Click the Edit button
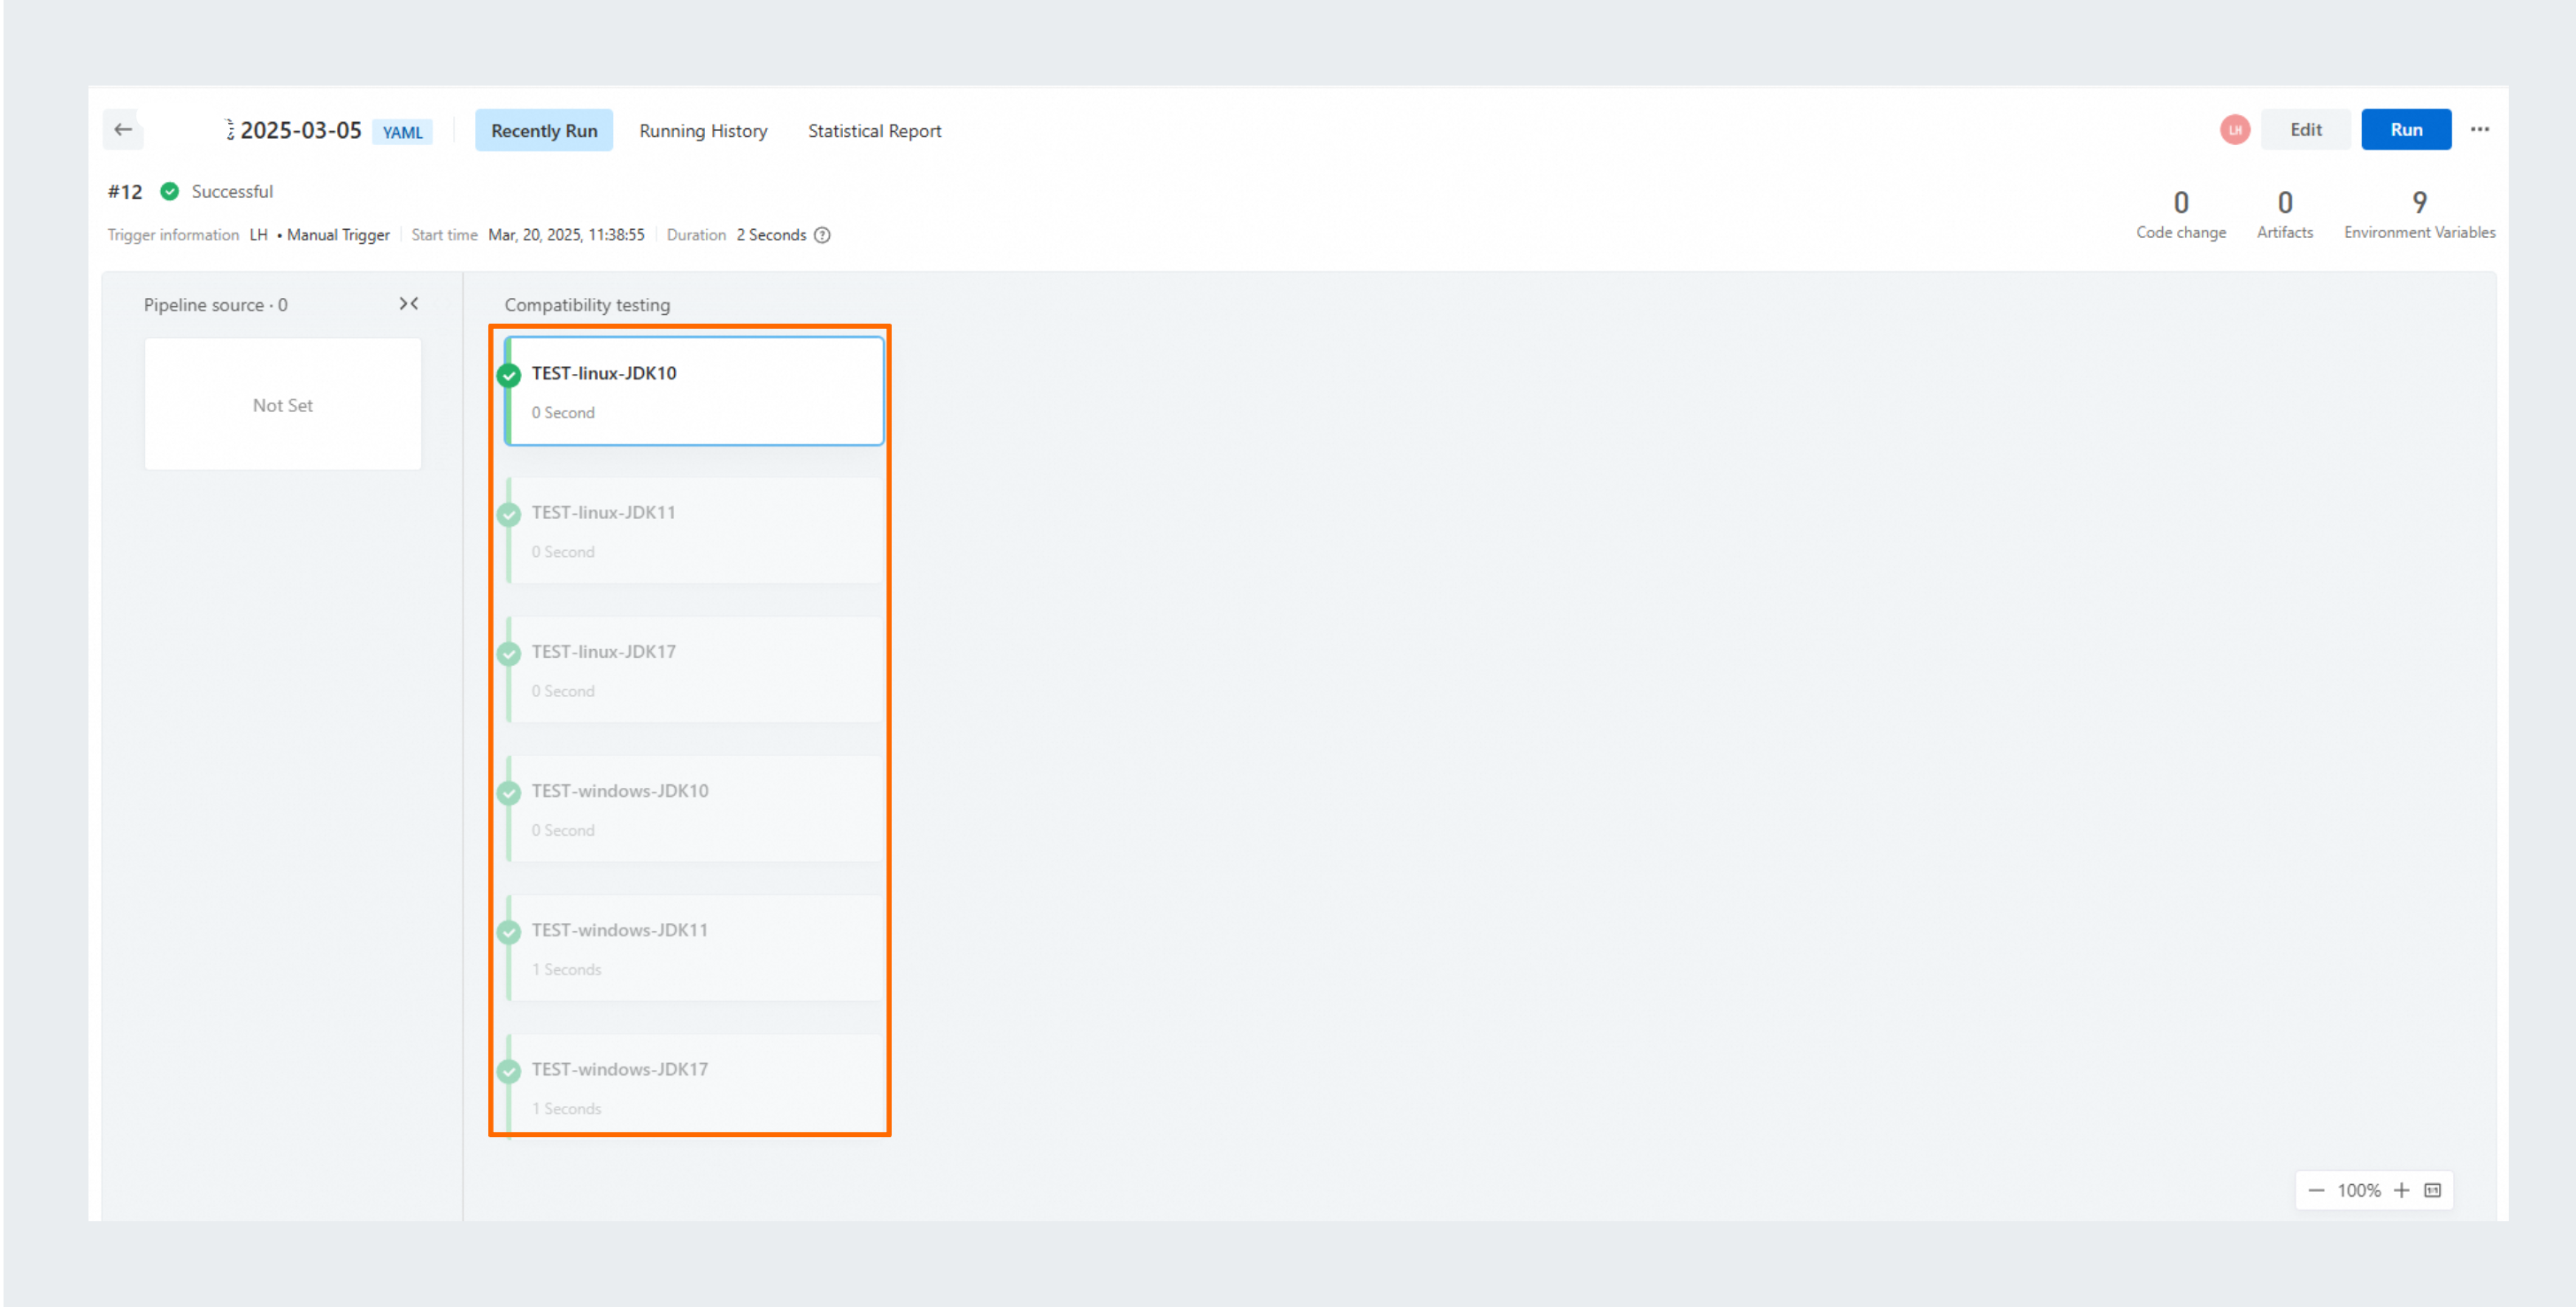2576x1307 pixels. 2306,130
